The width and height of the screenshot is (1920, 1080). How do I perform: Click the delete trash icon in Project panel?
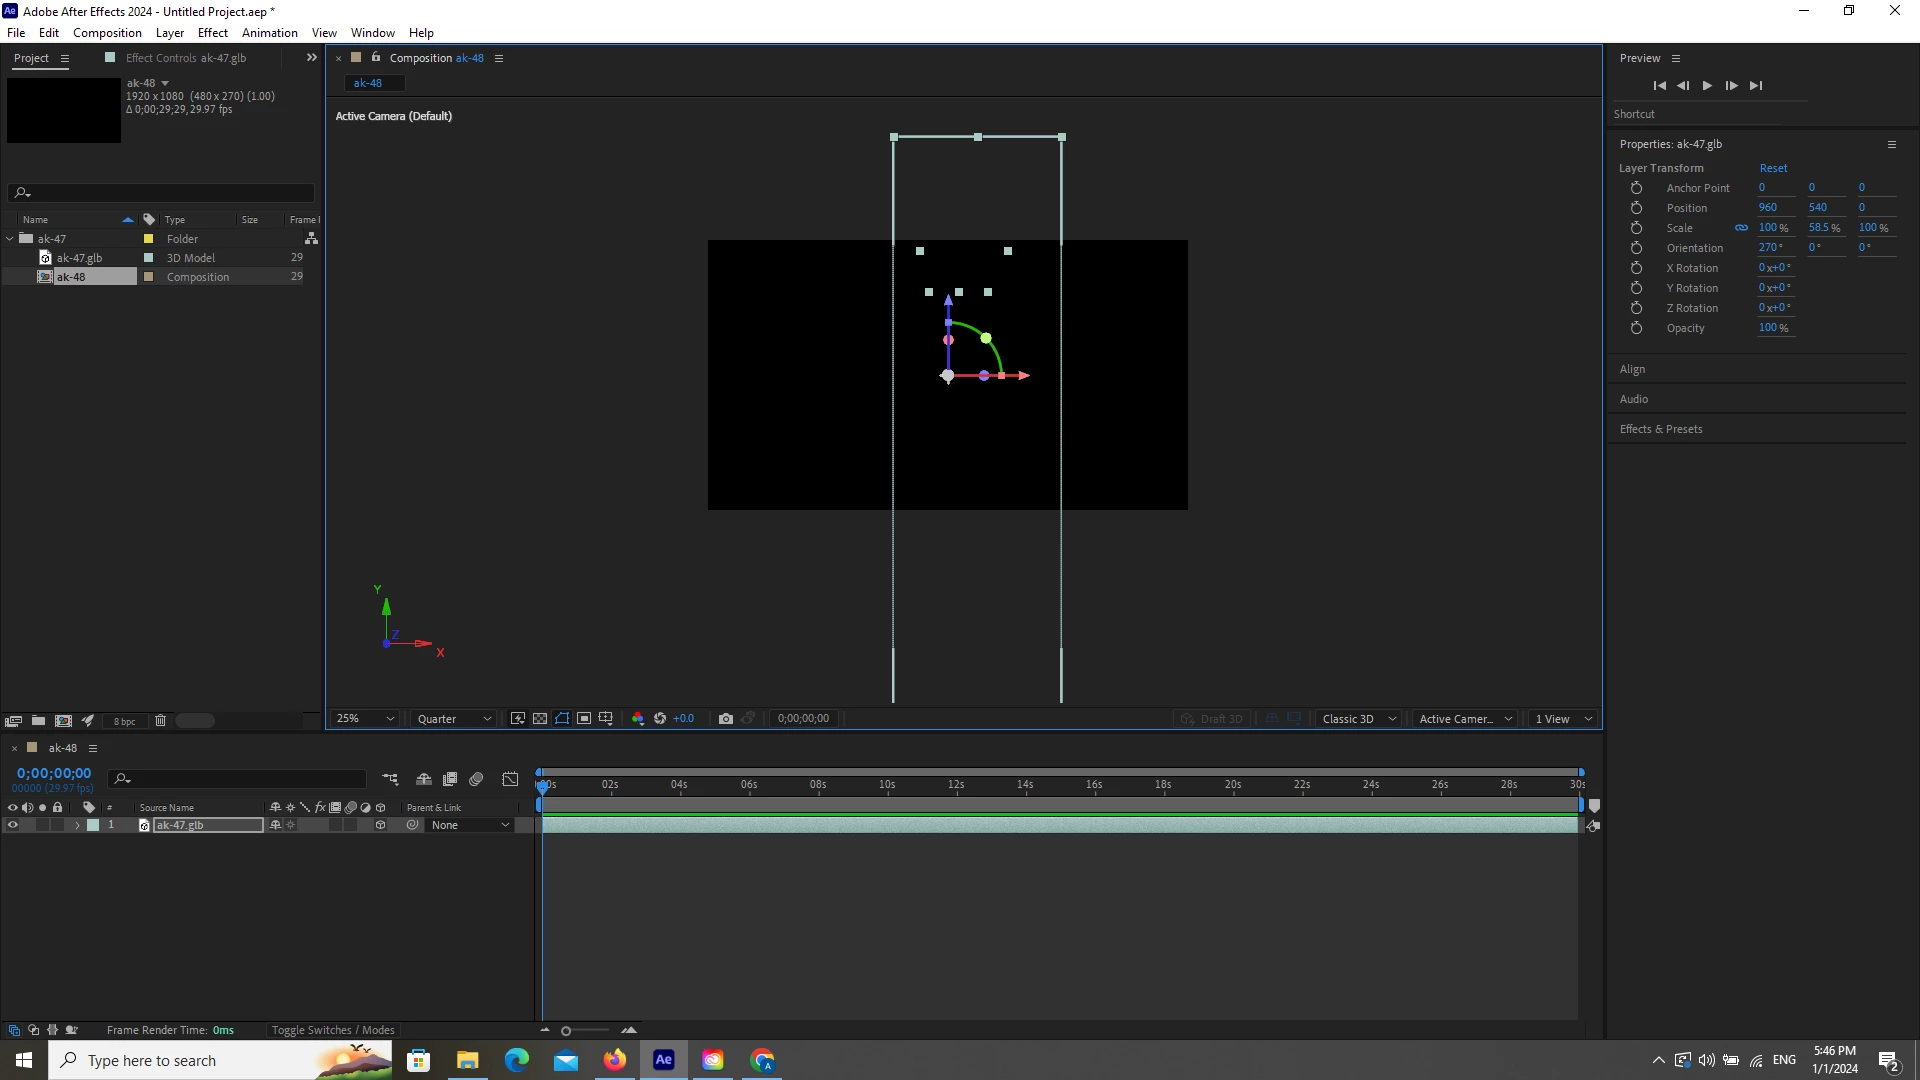160,721
